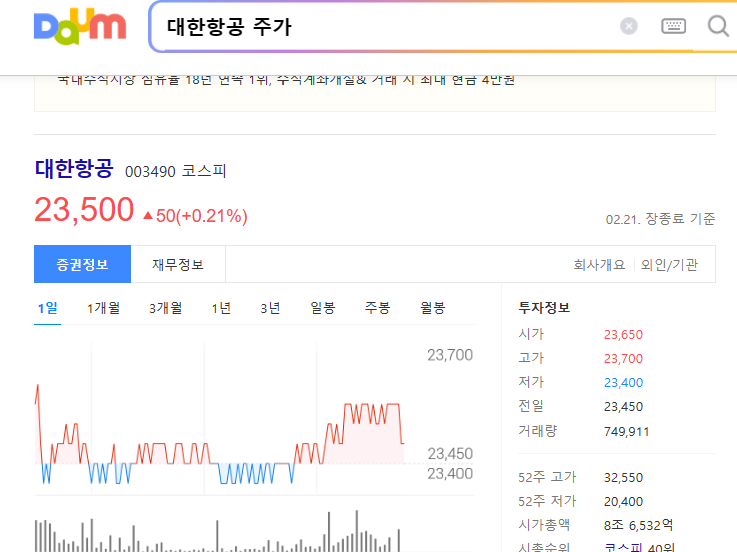737x552 pixels.
Task: Click the current price 23,500
Action: click(84, 210)
